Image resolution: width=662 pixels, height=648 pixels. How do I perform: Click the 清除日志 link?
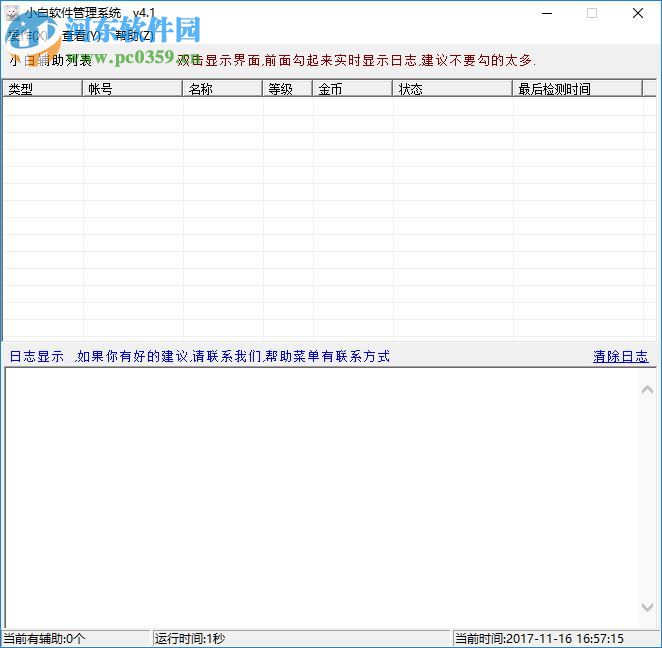pyautogui.click(x=620, y=356)
